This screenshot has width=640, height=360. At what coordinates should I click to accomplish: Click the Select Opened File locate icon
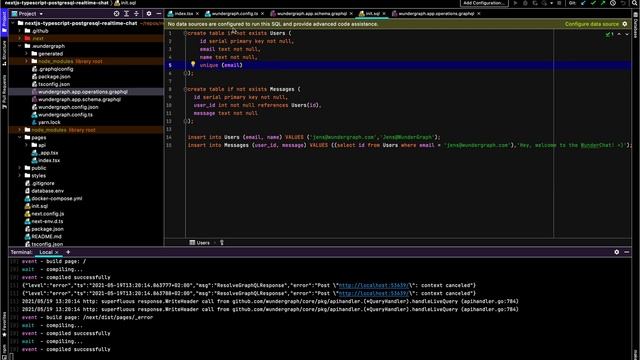116,13
